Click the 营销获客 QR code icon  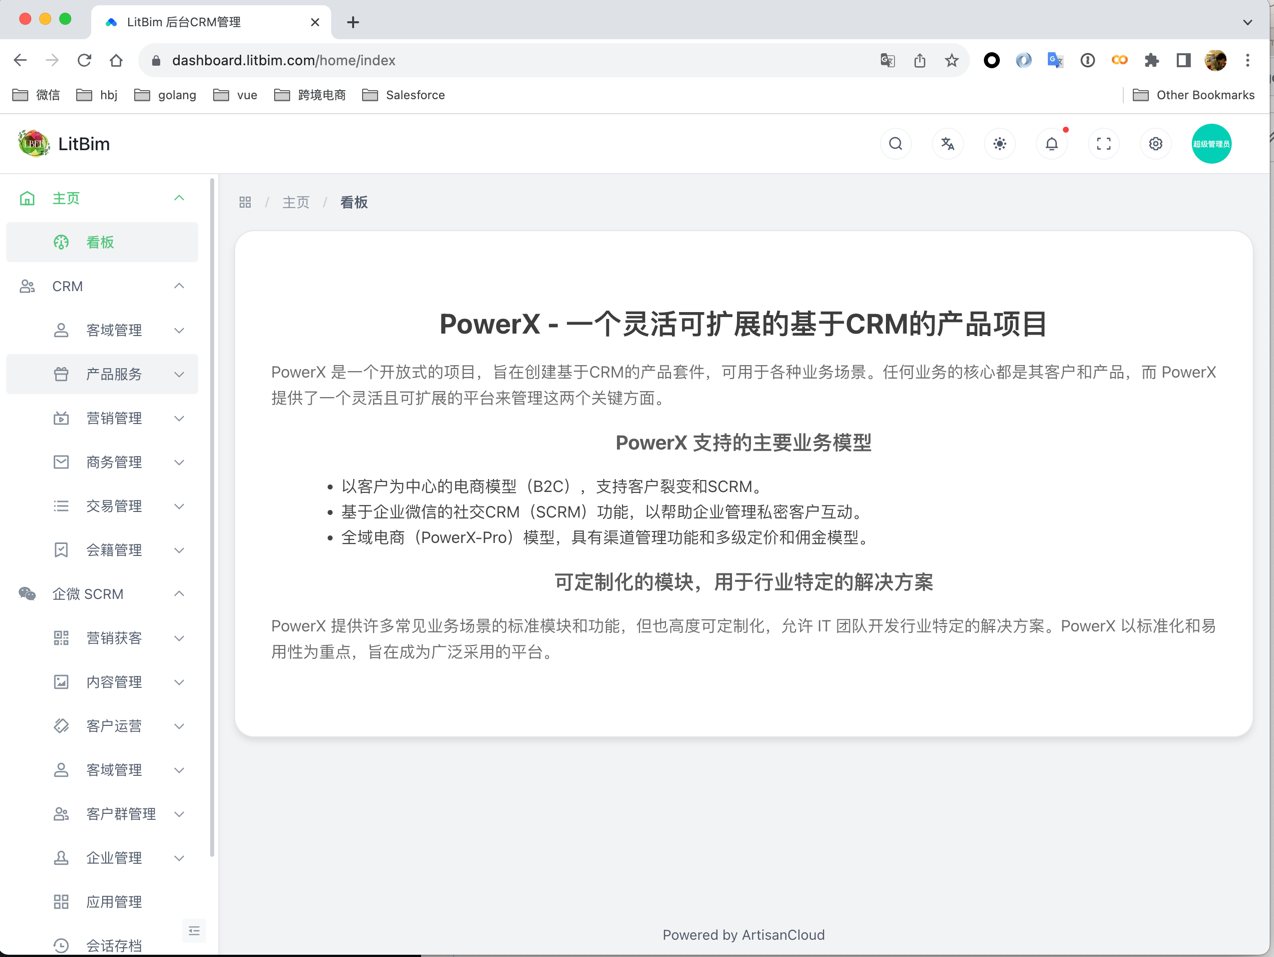[x=61, y=638]
